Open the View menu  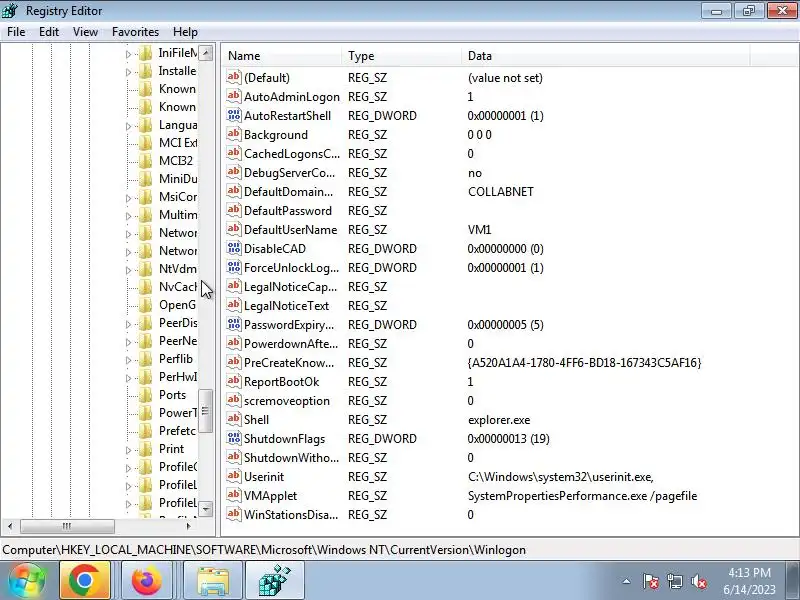85,32
